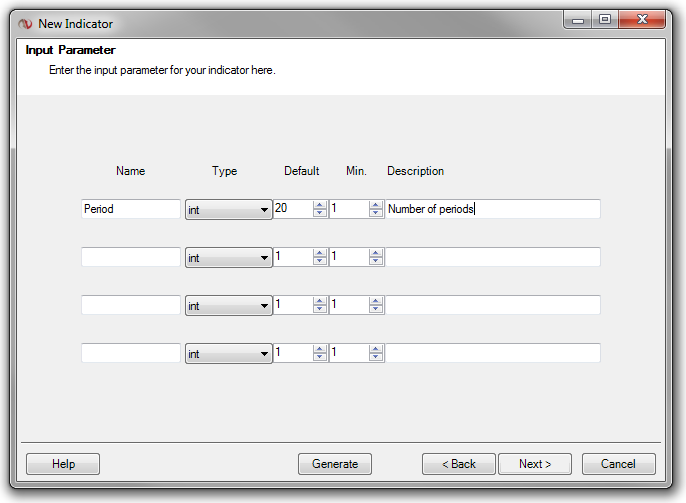Viewport: 686px width, 503px height.
Task: Focus the Number of periods description field
Action: tap(493, 209)
